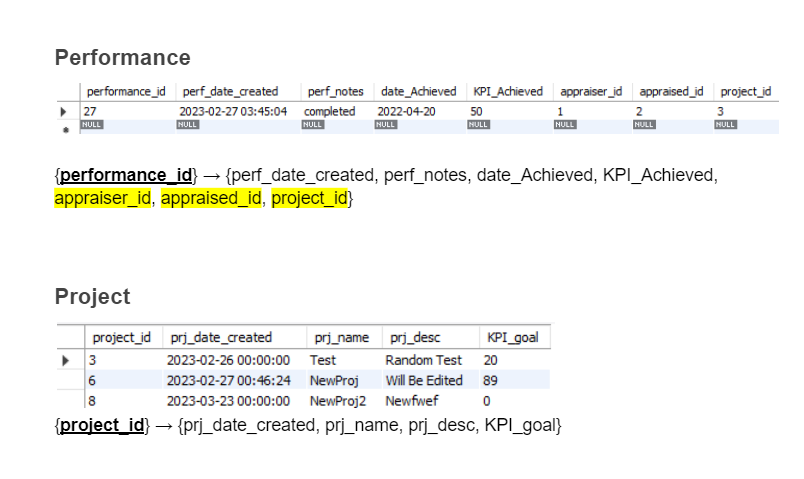Select the prj_name cell 'NewProj2'

coord(344,401)
